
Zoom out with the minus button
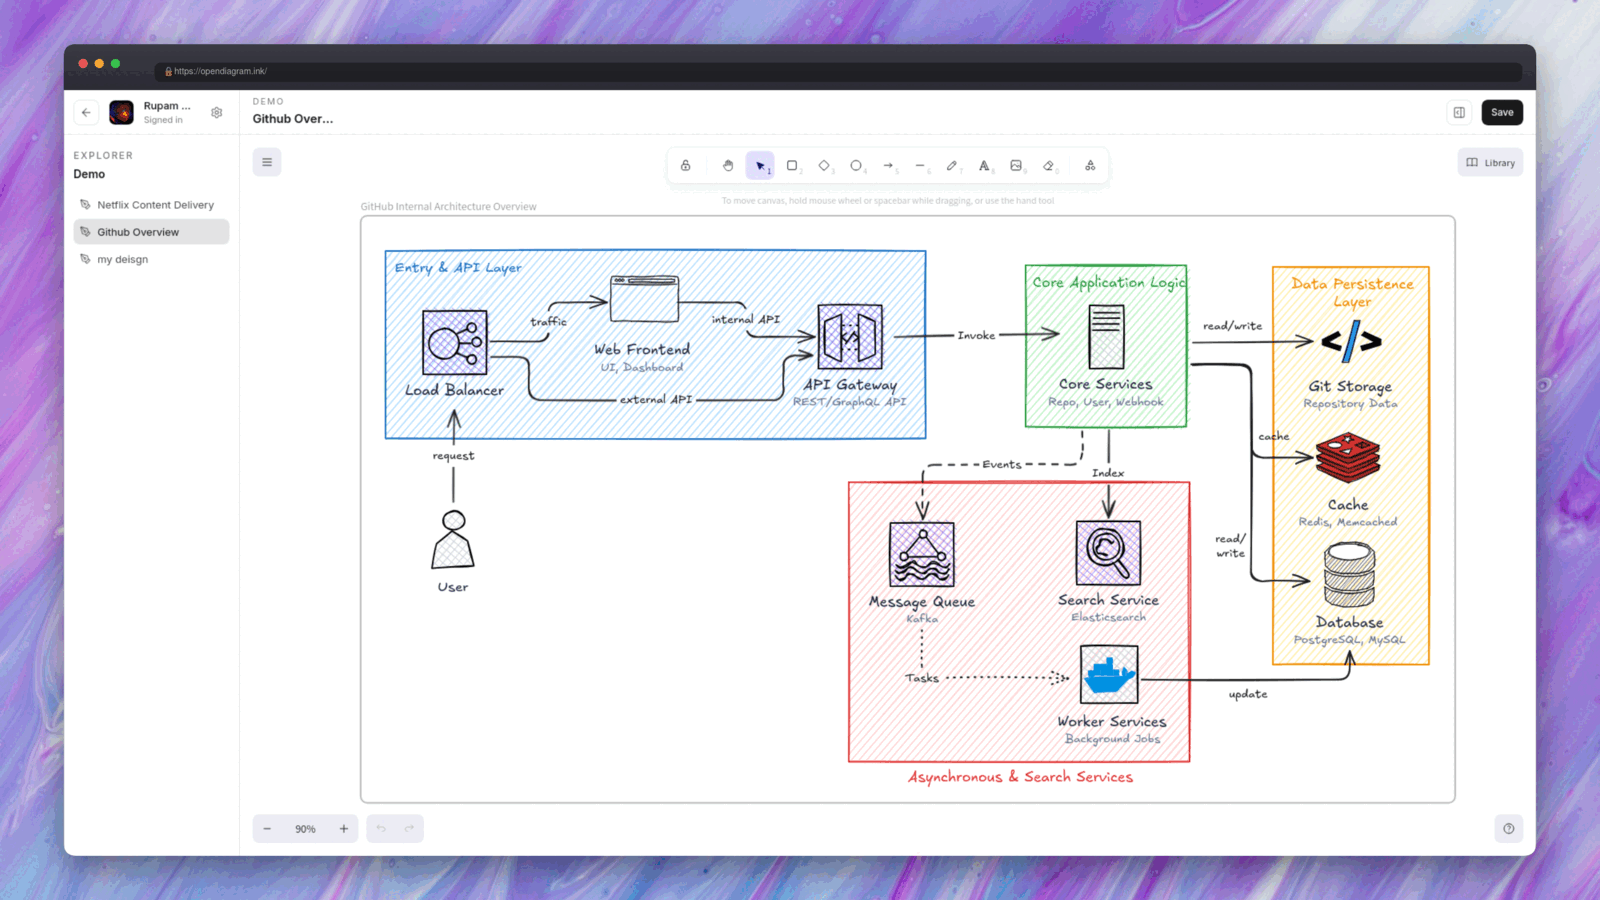point(267,829)
